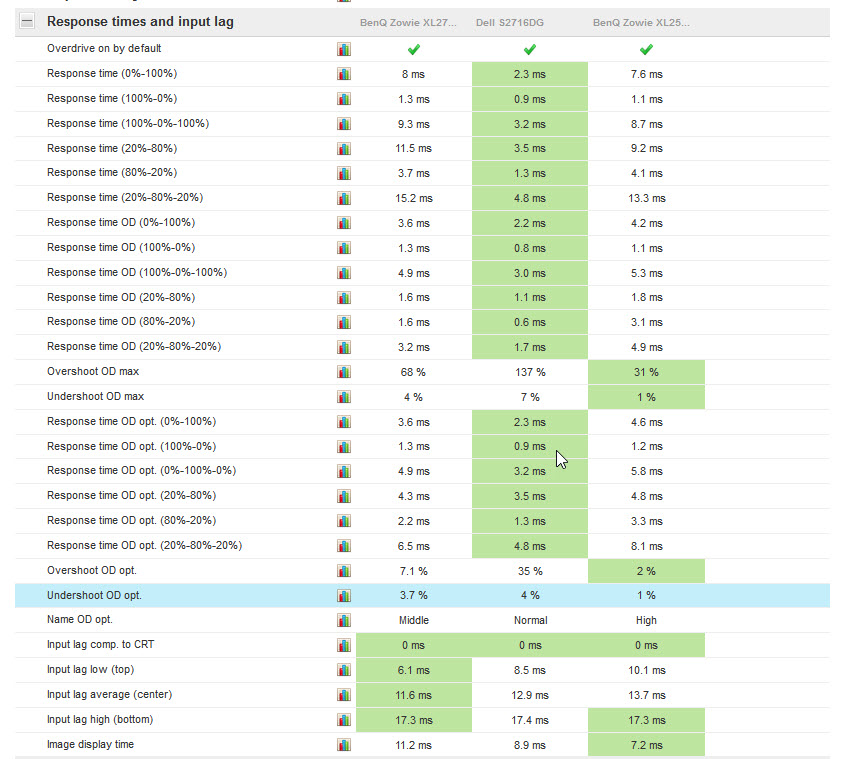The height and width of the screenshot is (759, 855).
Task: Click the BenQ Zowie XL27... column header
Action: click(408, 22)
